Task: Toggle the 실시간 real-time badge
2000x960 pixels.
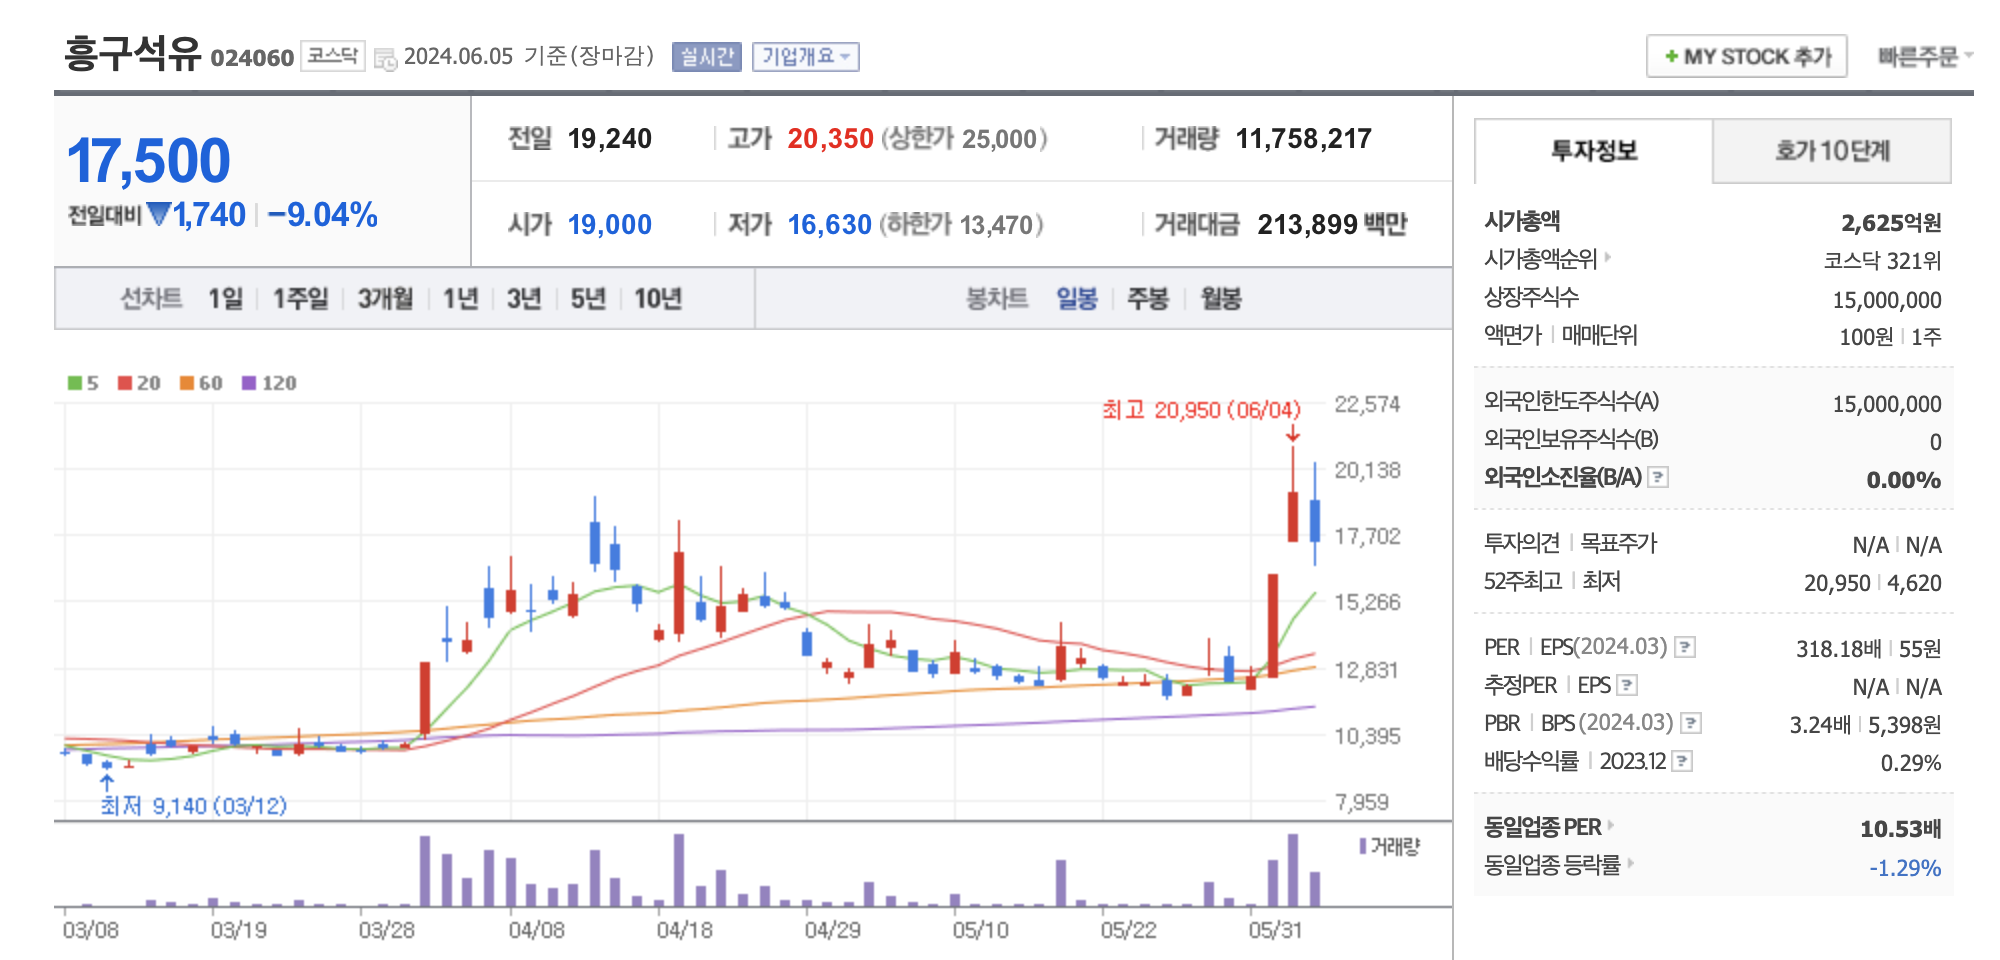Action: click(x=707, y=57)
